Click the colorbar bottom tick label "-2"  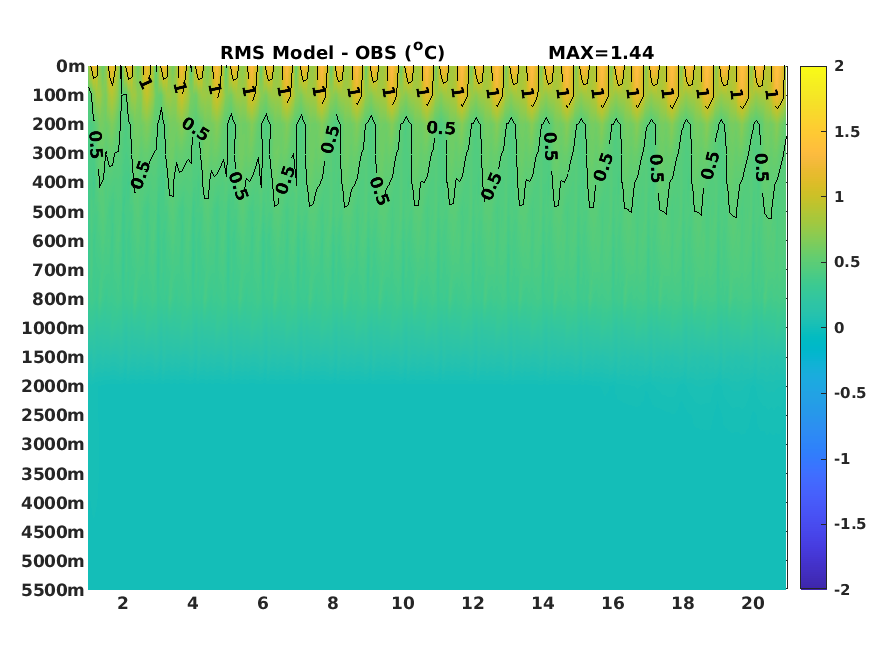pyautogui.click(x=842, y=590)
